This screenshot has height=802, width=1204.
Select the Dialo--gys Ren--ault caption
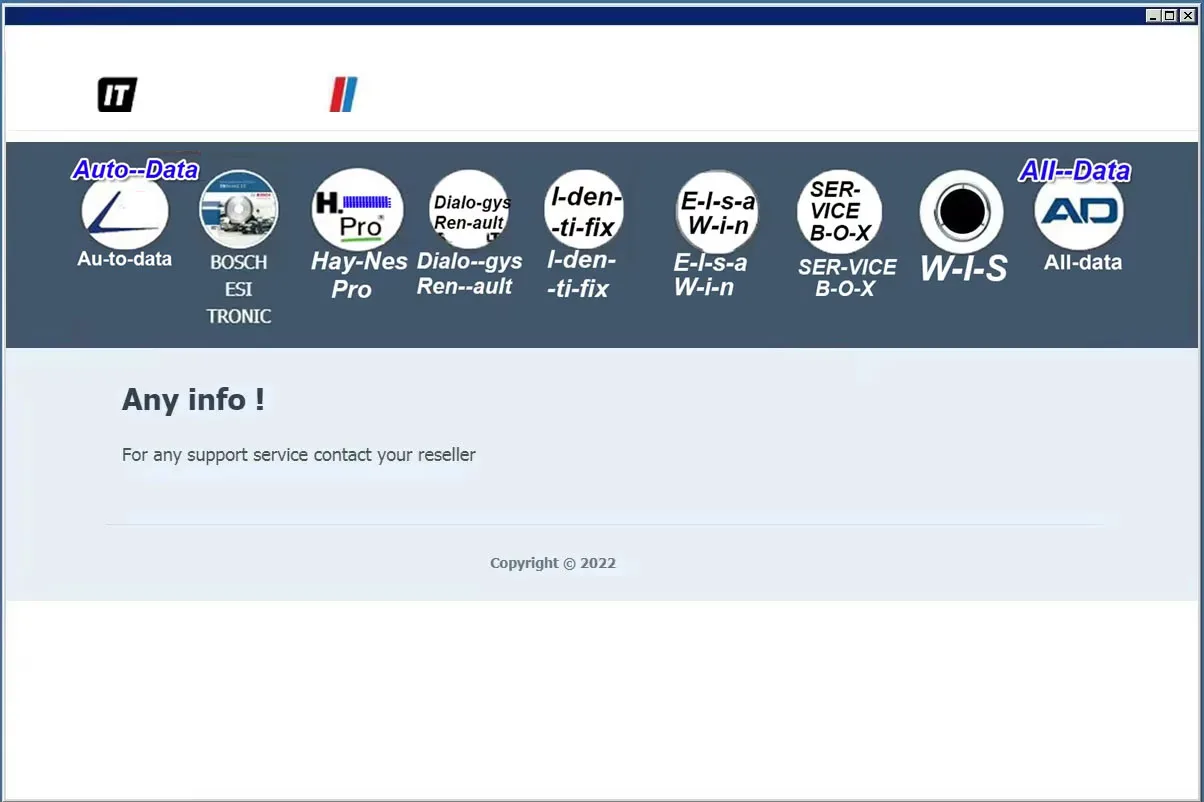[x=469, y=274]
